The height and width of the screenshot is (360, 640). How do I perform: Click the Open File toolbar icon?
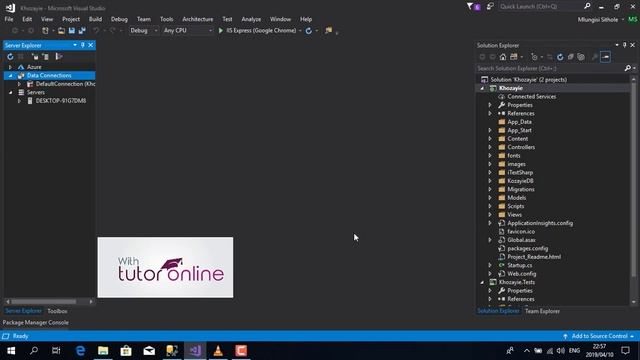[61, 31]
